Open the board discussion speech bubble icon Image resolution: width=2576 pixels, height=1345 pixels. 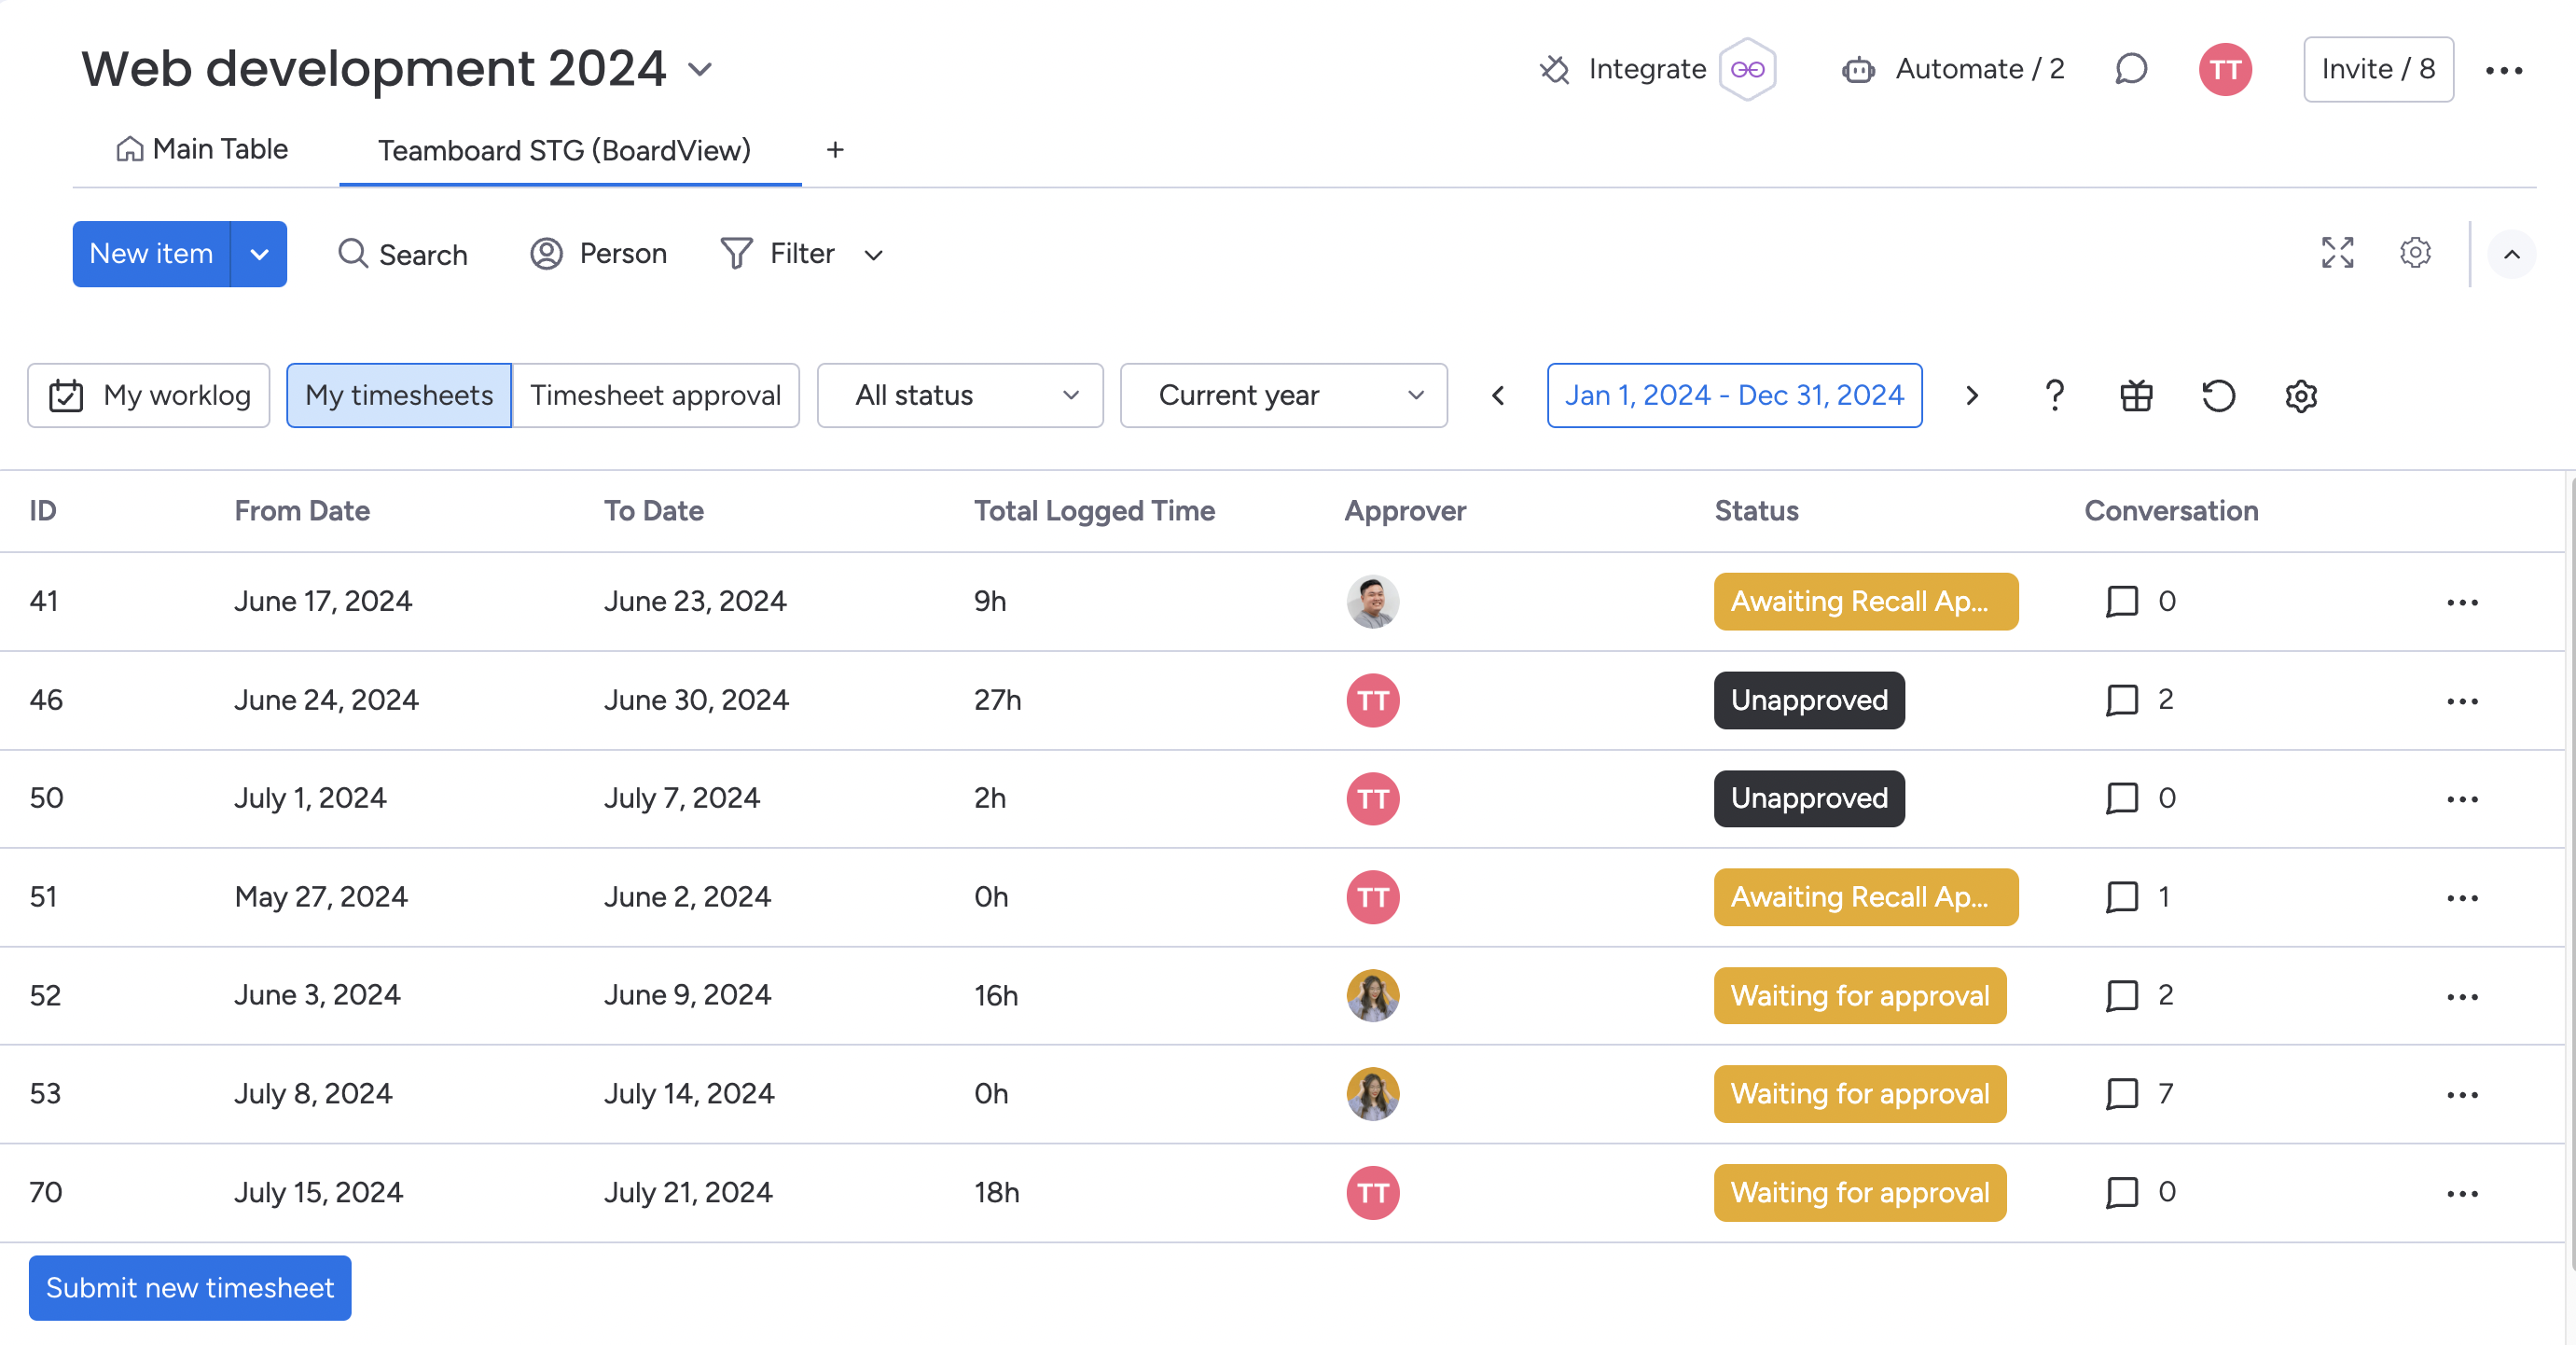tap(2130, 69)
